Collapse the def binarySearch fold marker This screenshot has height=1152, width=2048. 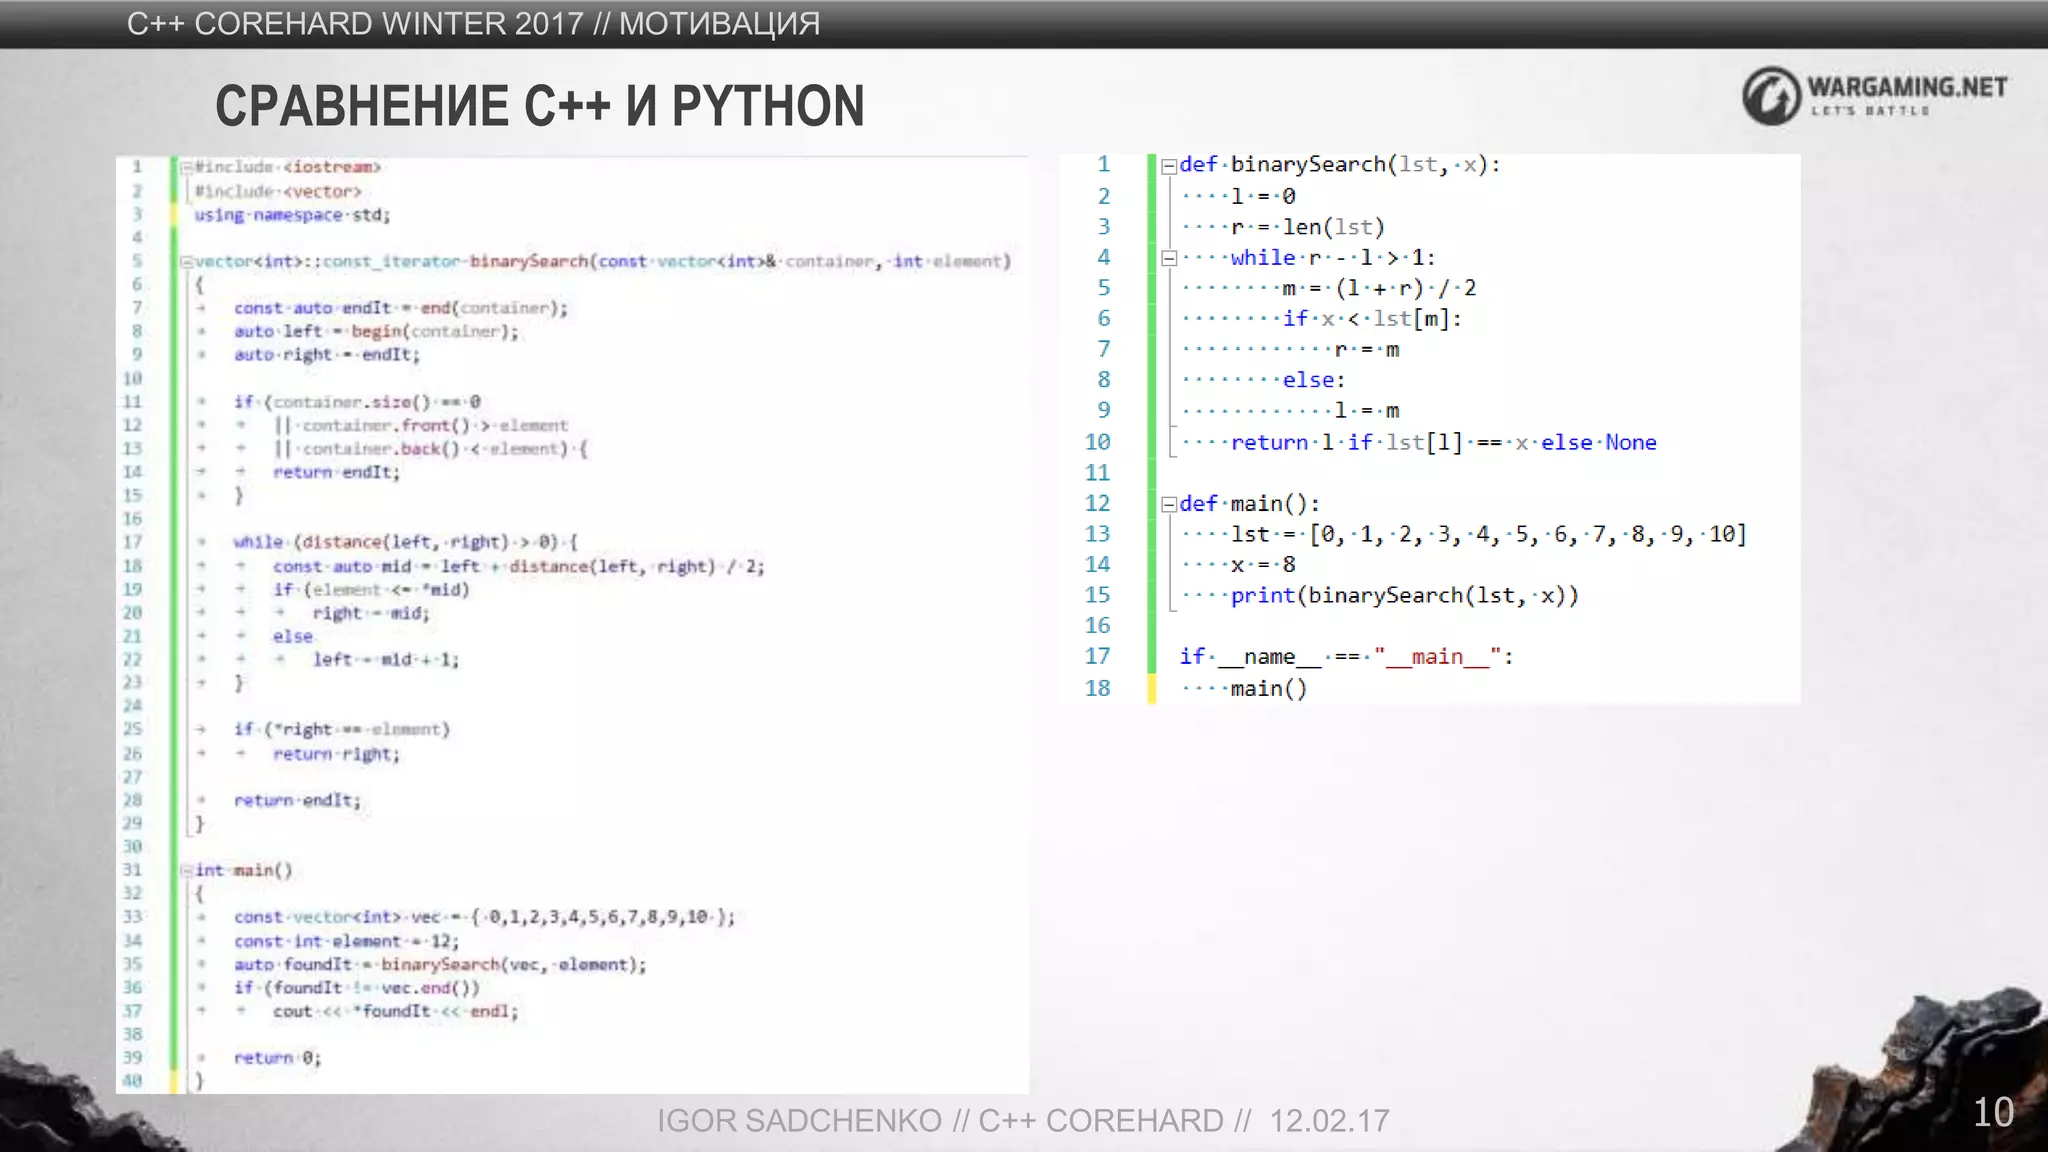tap(1168, 167)
